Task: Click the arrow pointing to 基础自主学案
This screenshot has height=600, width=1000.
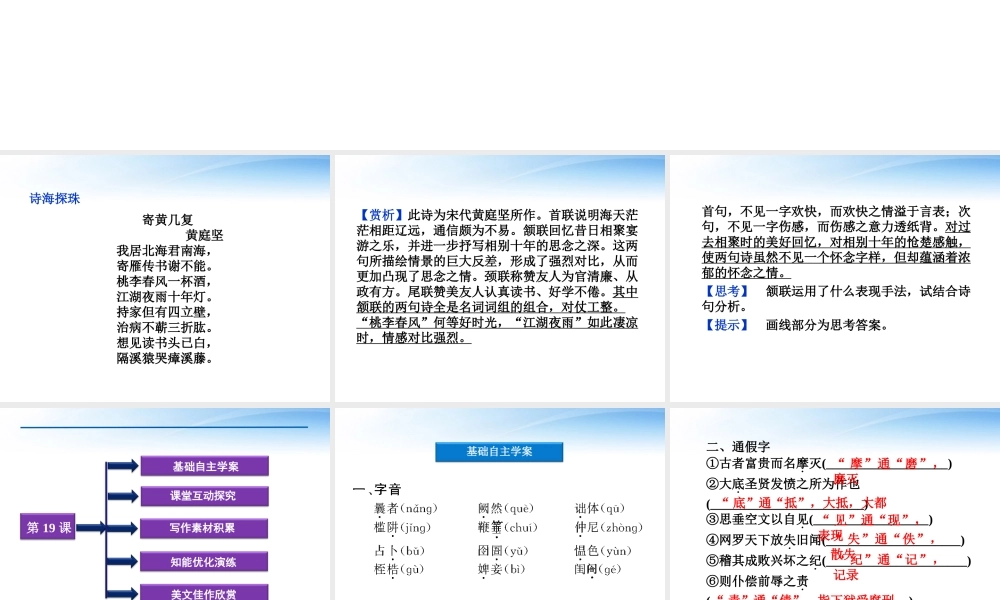Action: 122,466
